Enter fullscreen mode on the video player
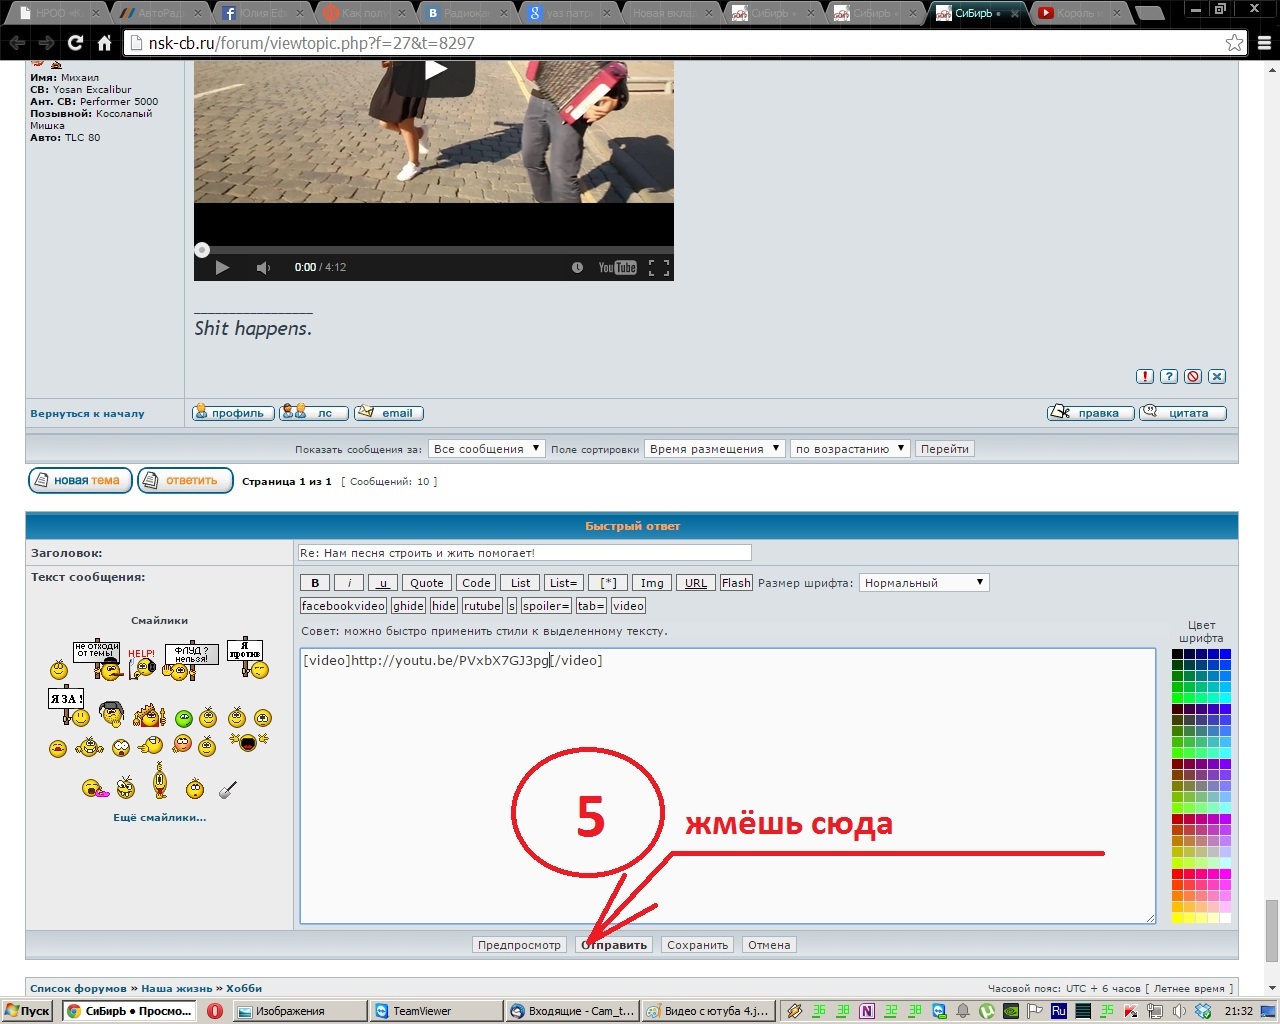 click(x=658, y=267)
